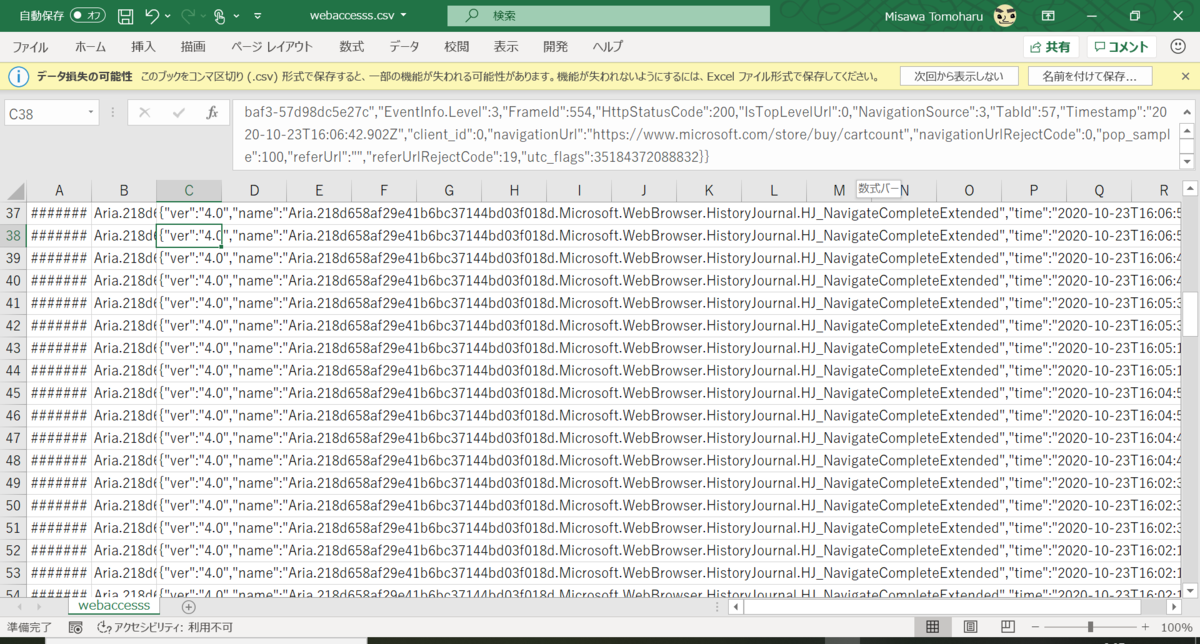Click the blue info icon in warning bar
This screenshot has height=644, width=1200.
tap(19, 76)
